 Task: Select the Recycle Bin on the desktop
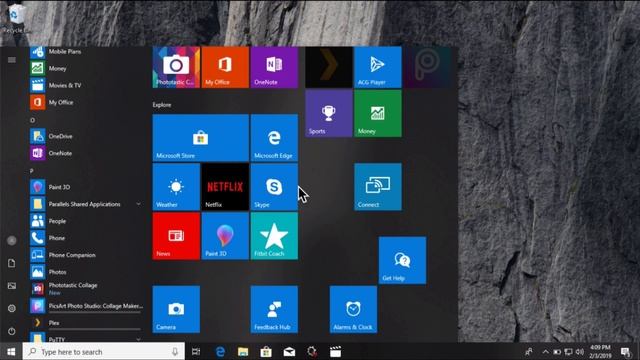[16, 18]
